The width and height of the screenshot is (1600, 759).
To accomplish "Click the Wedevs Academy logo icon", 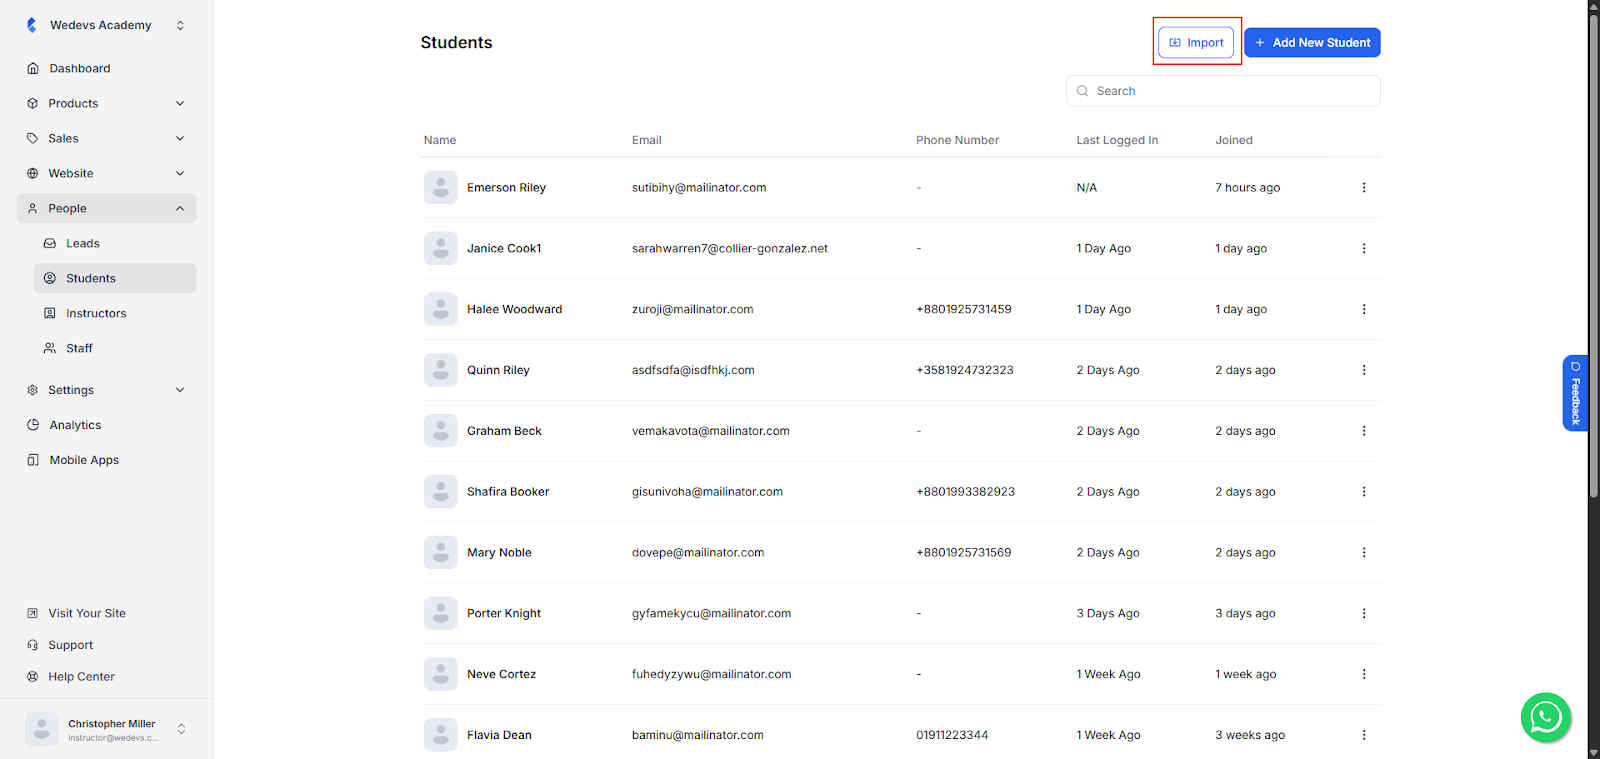I will (32, 25).
